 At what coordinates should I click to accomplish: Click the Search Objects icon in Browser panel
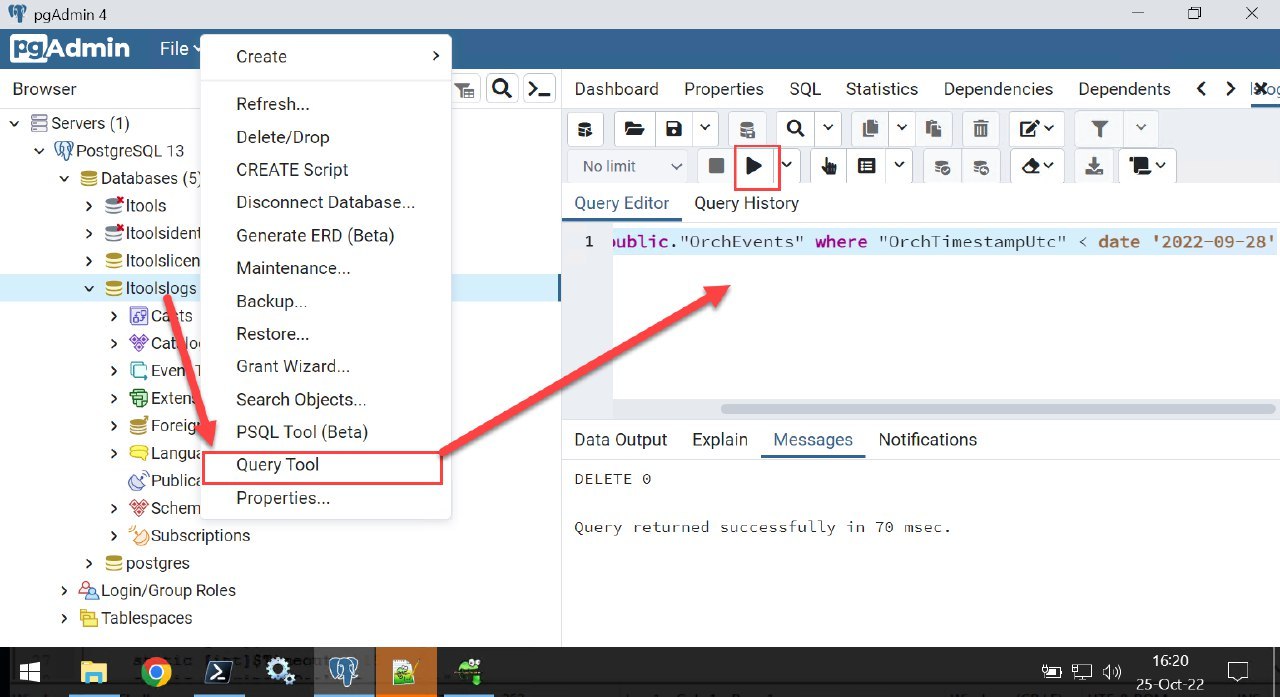click(503, 89)
